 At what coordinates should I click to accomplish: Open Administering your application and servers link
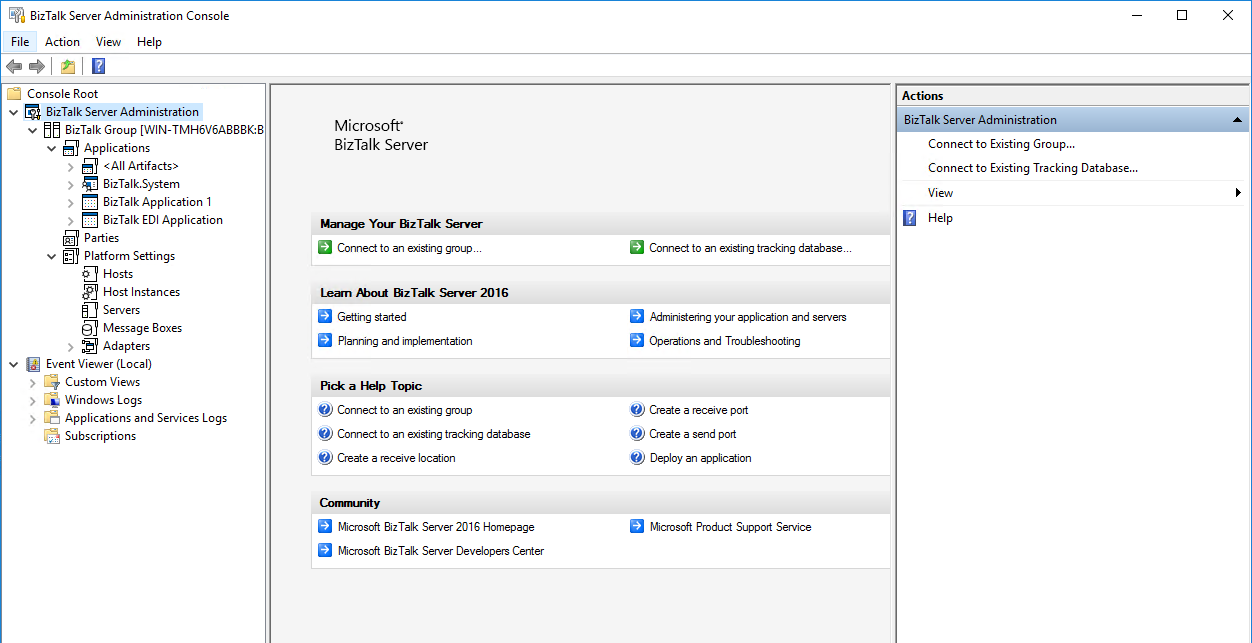tap(748, 317)
